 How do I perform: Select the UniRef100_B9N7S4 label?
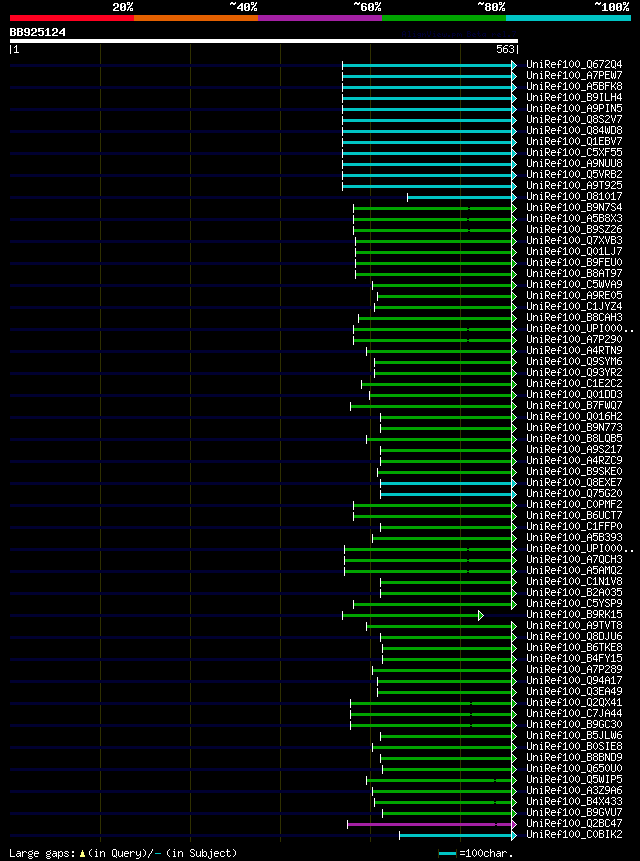[574, 208]
